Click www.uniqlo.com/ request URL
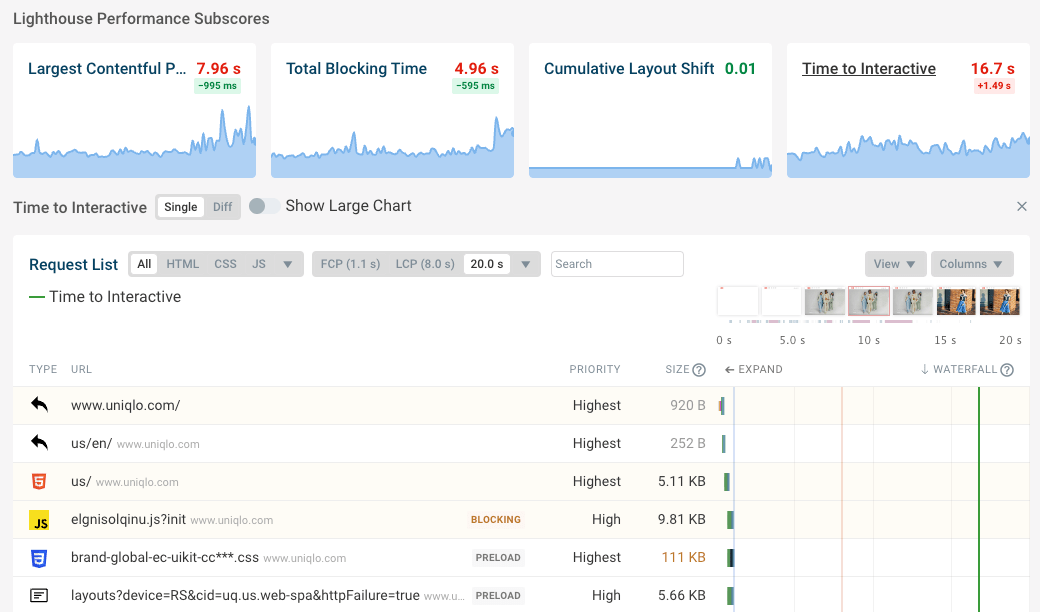Viewport: 1040px width, 612px height. tap(125, 405)
